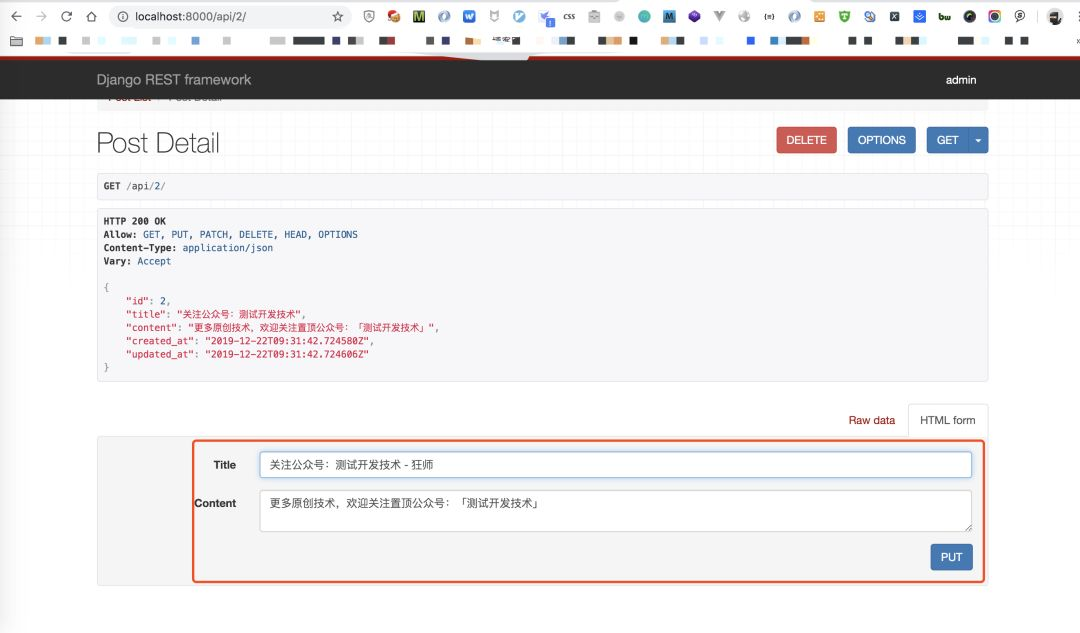The image size is (1080, 633).
Task: Open the blue square M extension icon
Action: coord(669,17)
